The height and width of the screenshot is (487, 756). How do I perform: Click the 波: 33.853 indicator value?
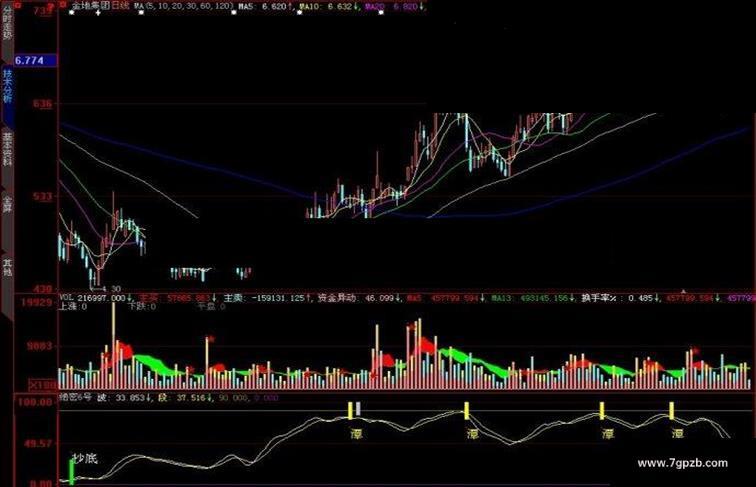[126, 398]
